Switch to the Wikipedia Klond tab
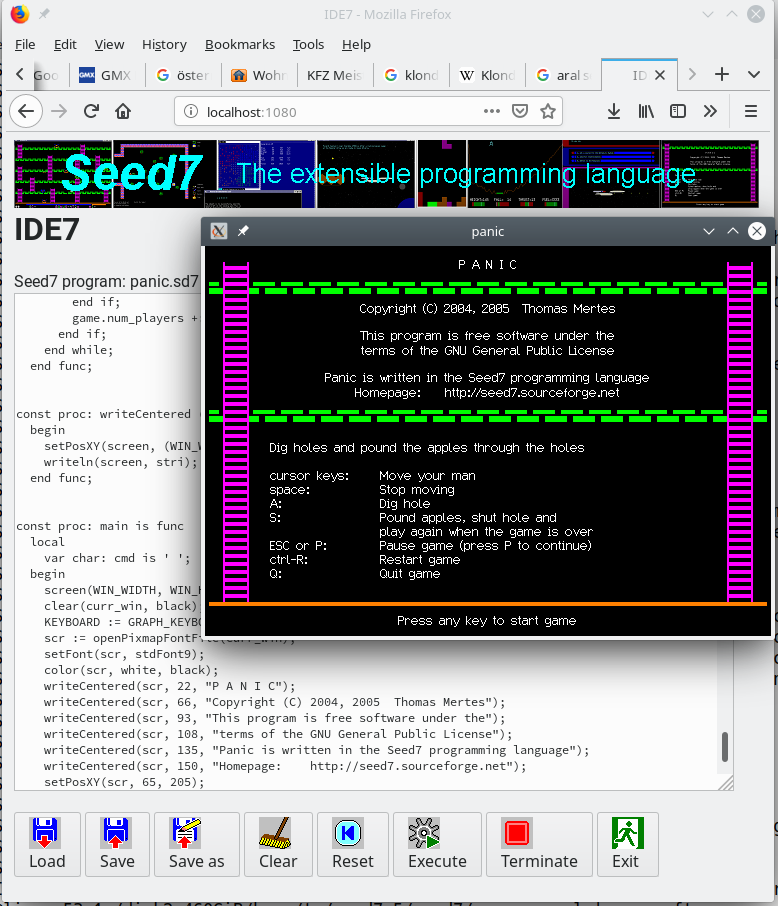Image resolution: width=778 pixels, height=906 pixels. coord(487,75)
